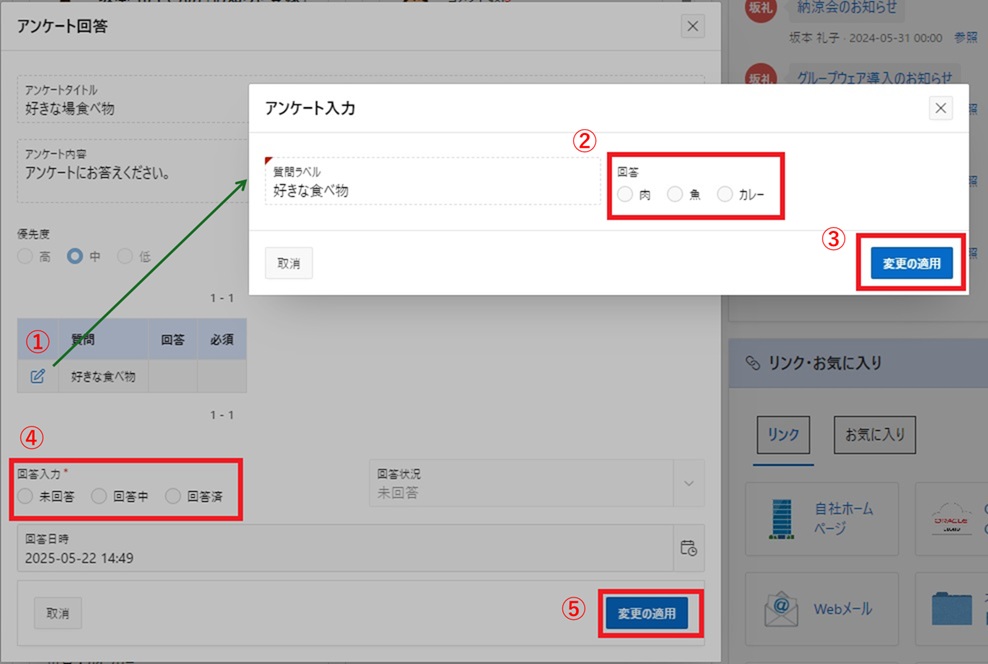Click the 自社ホームページ building icon
The image size is (988, 664).
(781, 518)
